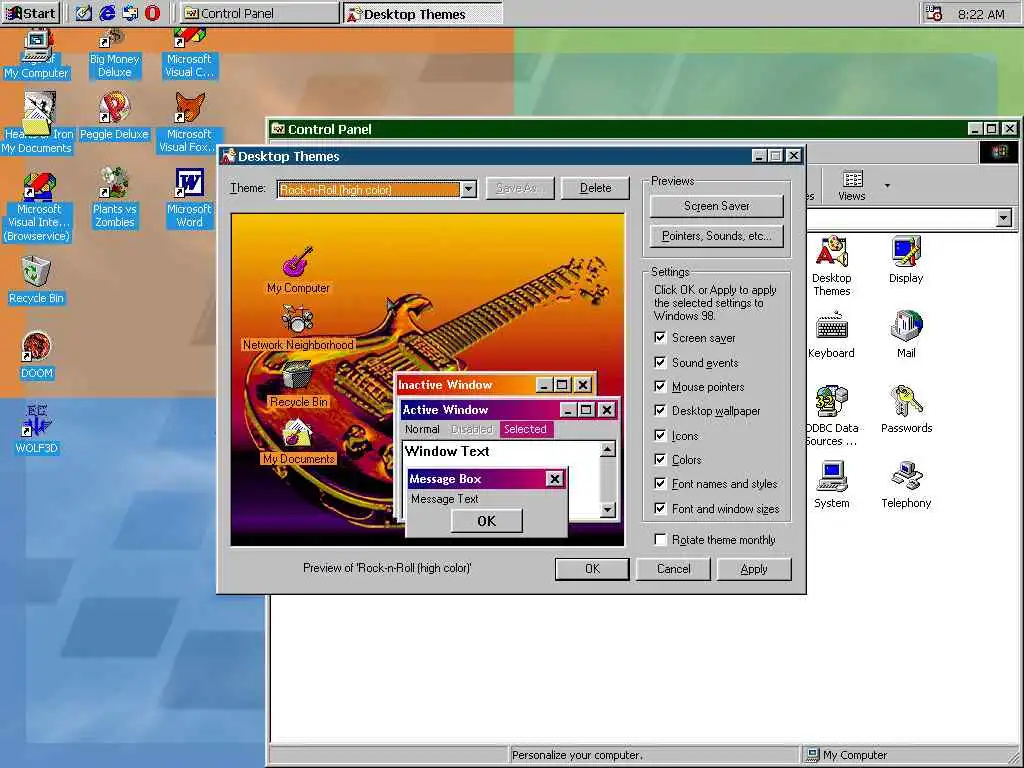
Task: Click the Telephony icon in Control Panel
Action: click(x=906, y=485)
